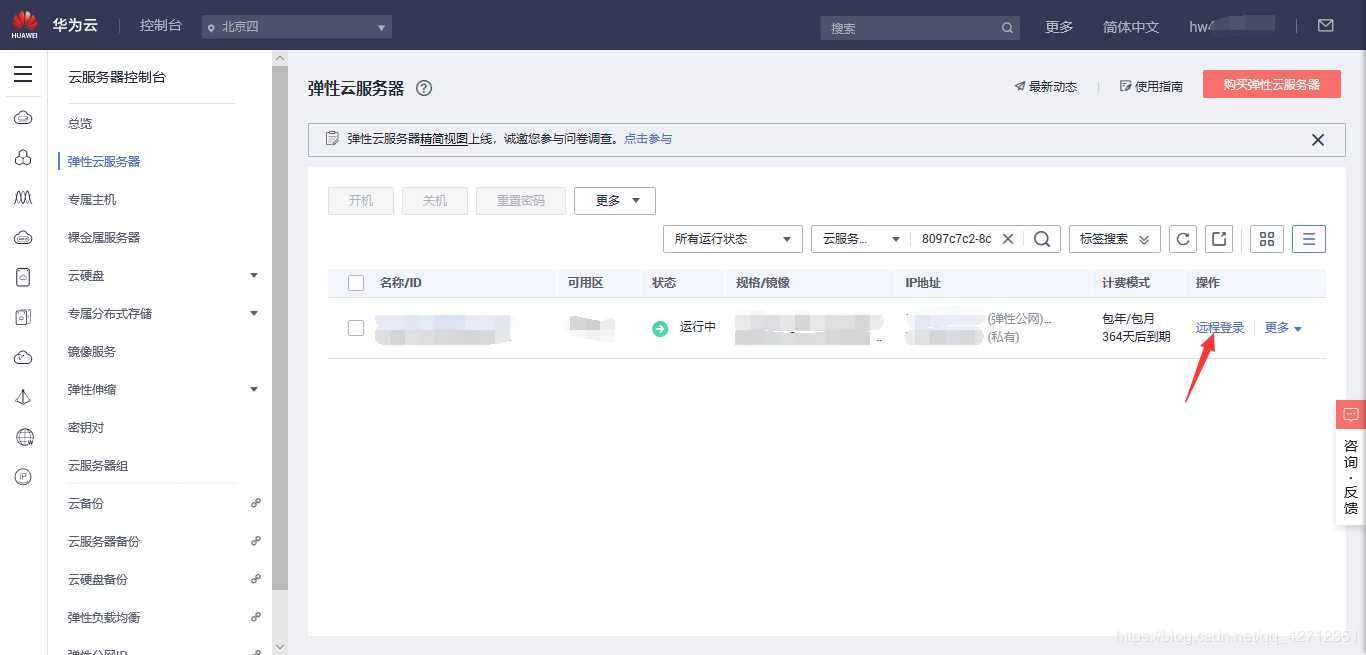The image size is (1366, 655).
Task: Expand 云硬盘 in sidebar
Action: (254, 275)
